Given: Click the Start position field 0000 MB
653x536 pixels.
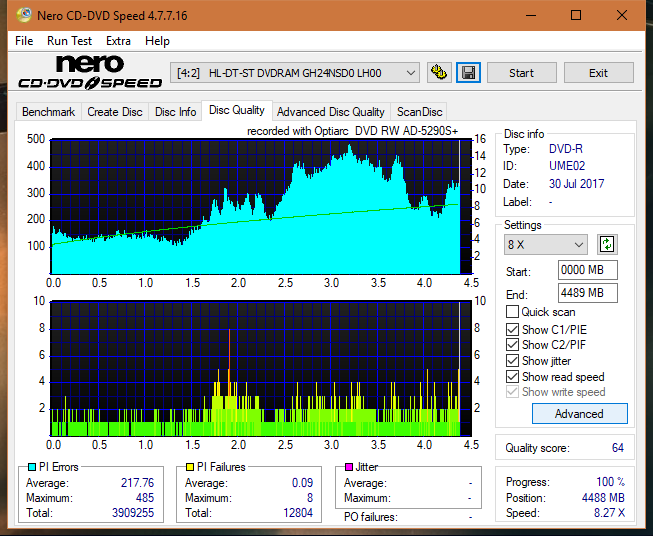Looking at the screenshot, I should [587, 270].
